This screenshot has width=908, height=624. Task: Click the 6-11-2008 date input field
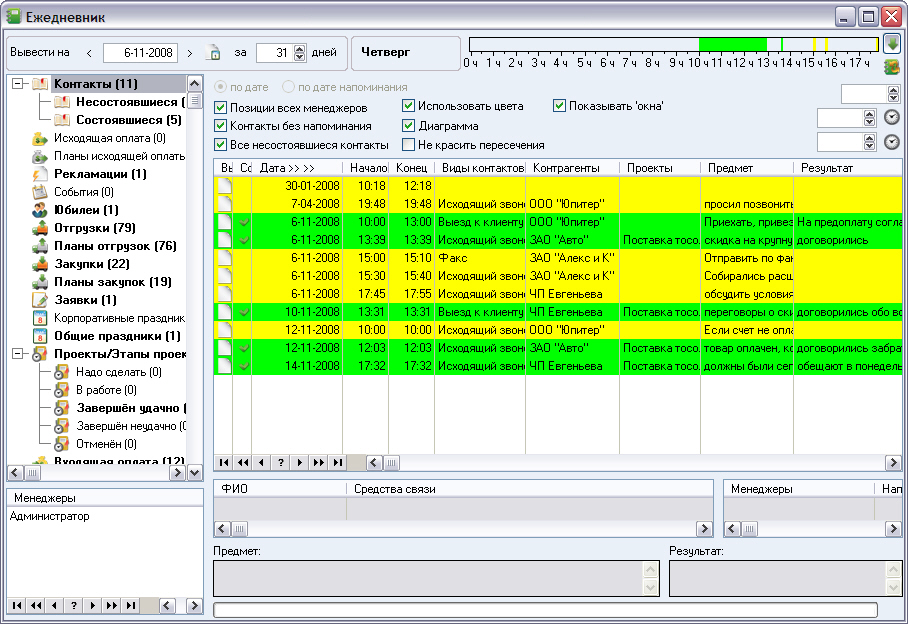click(x=140, y=53)
